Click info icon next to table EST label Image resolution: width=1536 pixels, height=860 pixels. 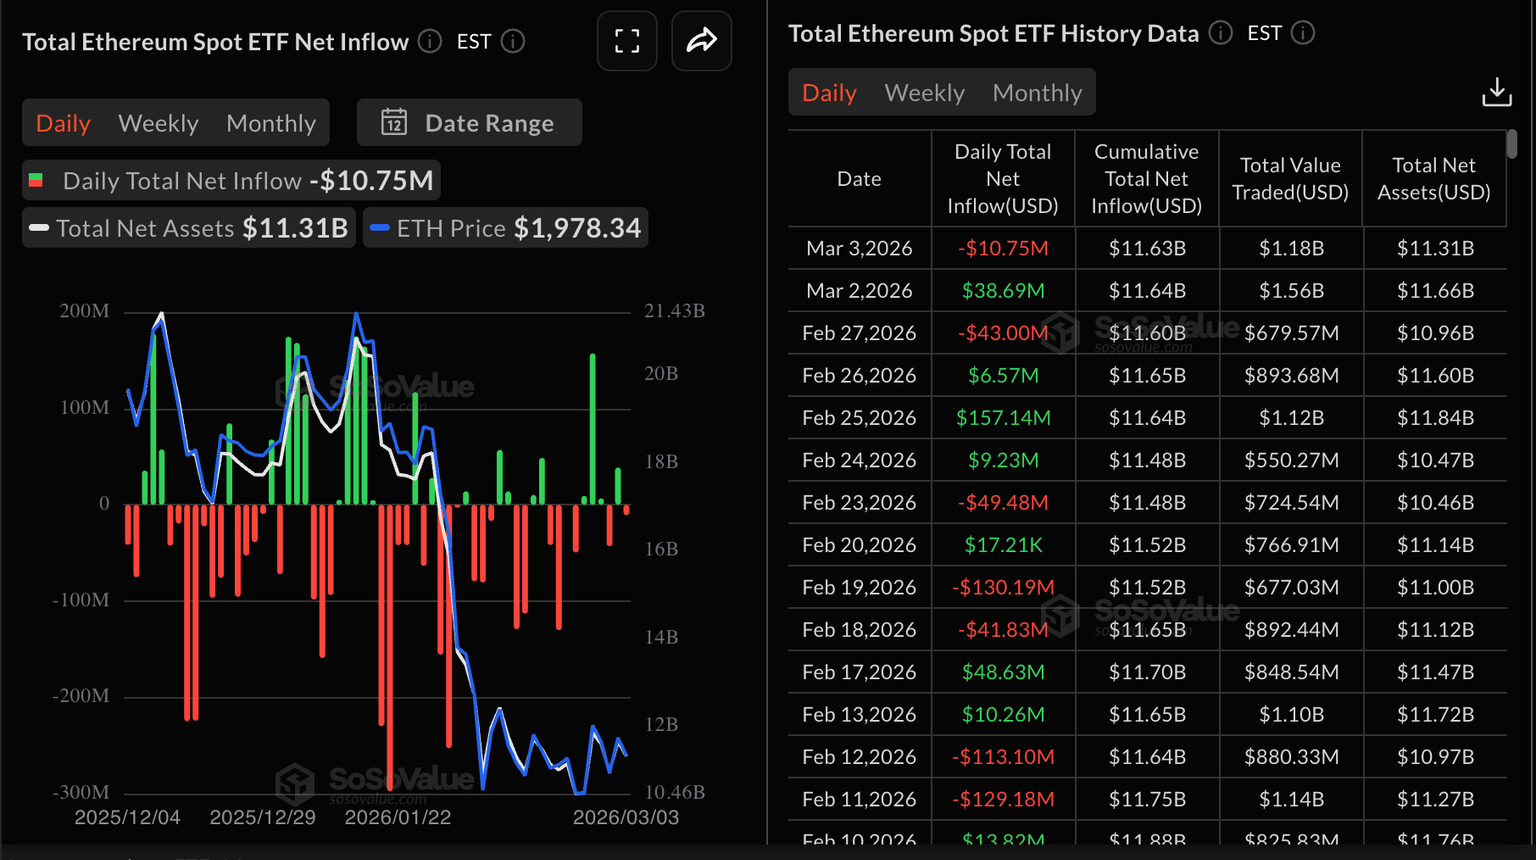click(1303, 34)
